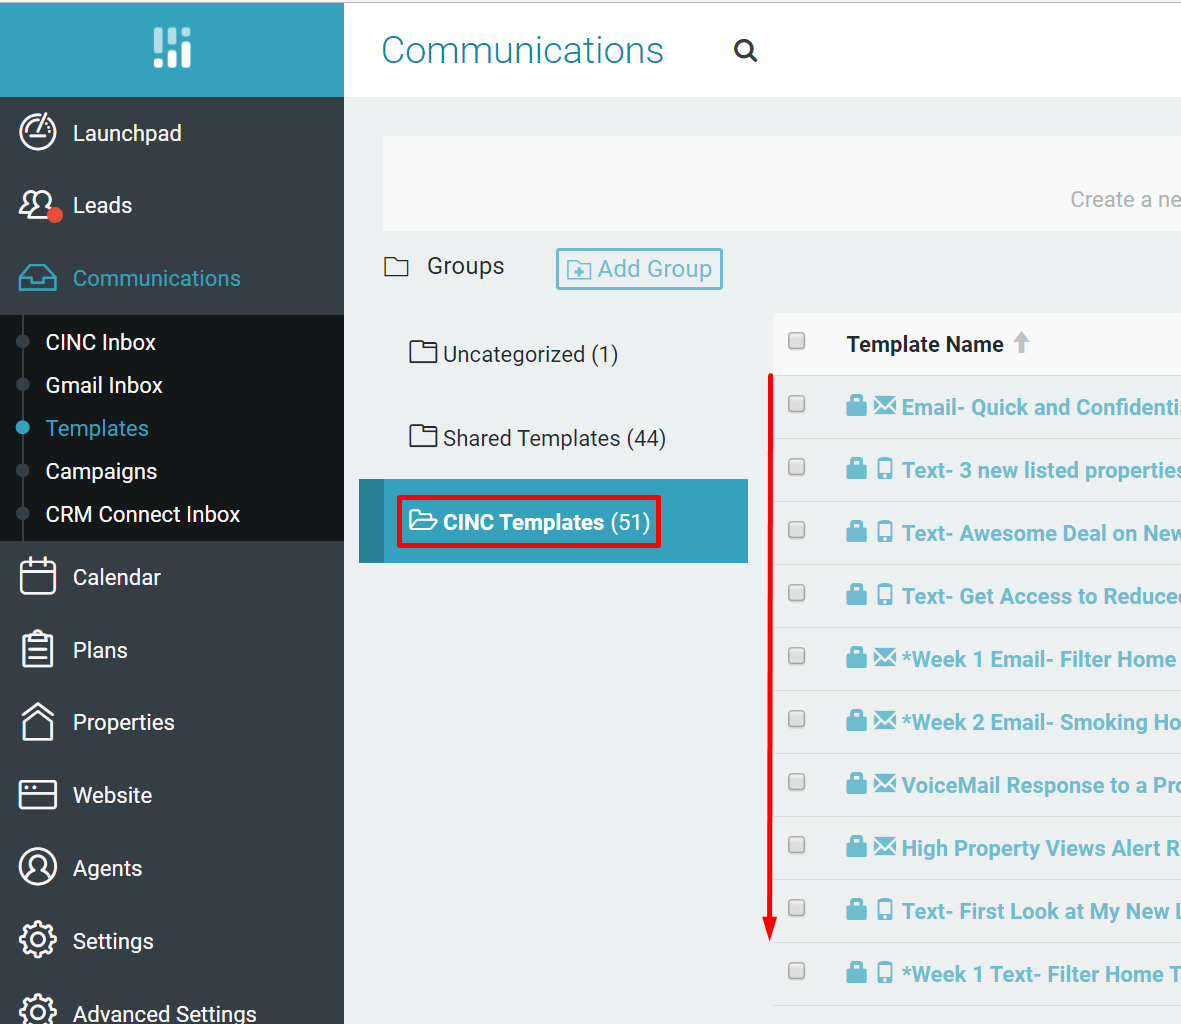1181x1024 pixels.
Task: Check the Week 2 Email- Smoking checkbox
Action: tap(796, 719)
